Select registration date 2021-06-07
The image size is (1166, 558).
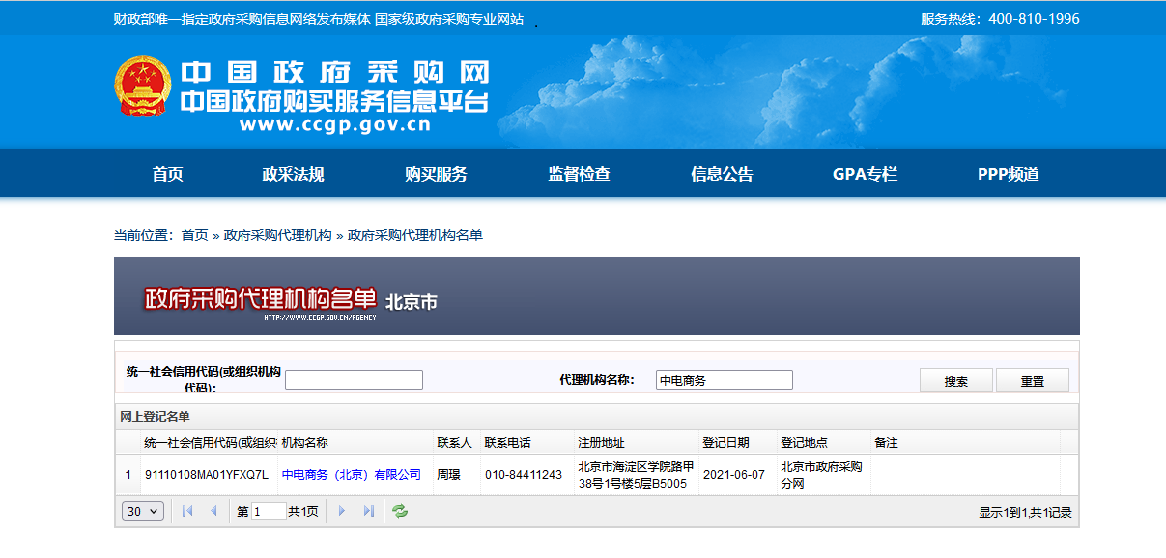734,475
